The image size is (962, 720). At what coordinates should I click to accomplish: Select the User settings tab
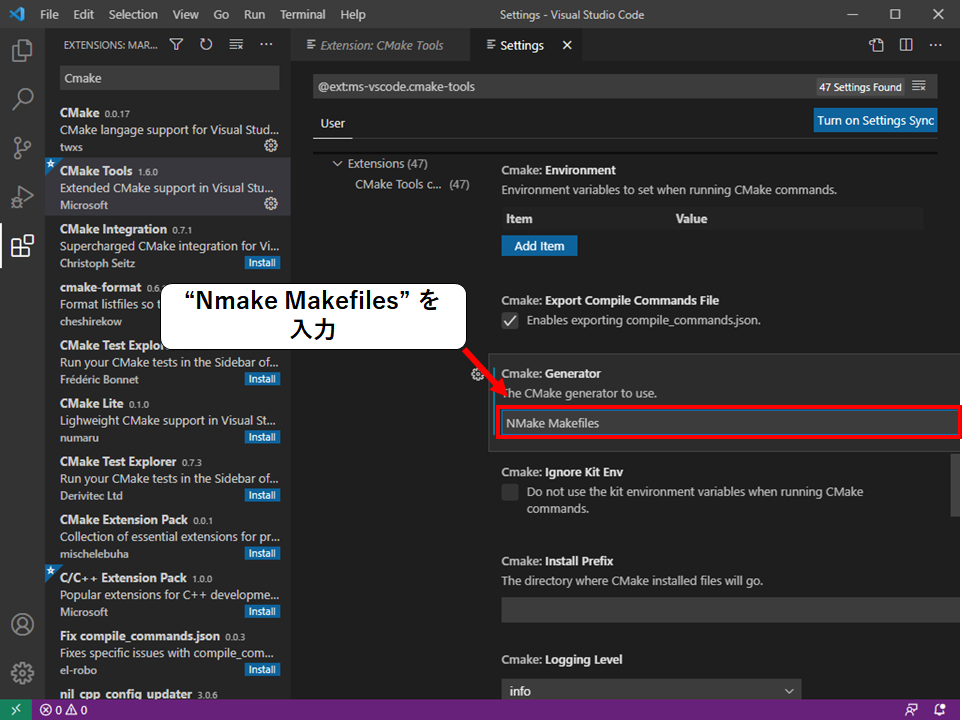pos(333,123)
